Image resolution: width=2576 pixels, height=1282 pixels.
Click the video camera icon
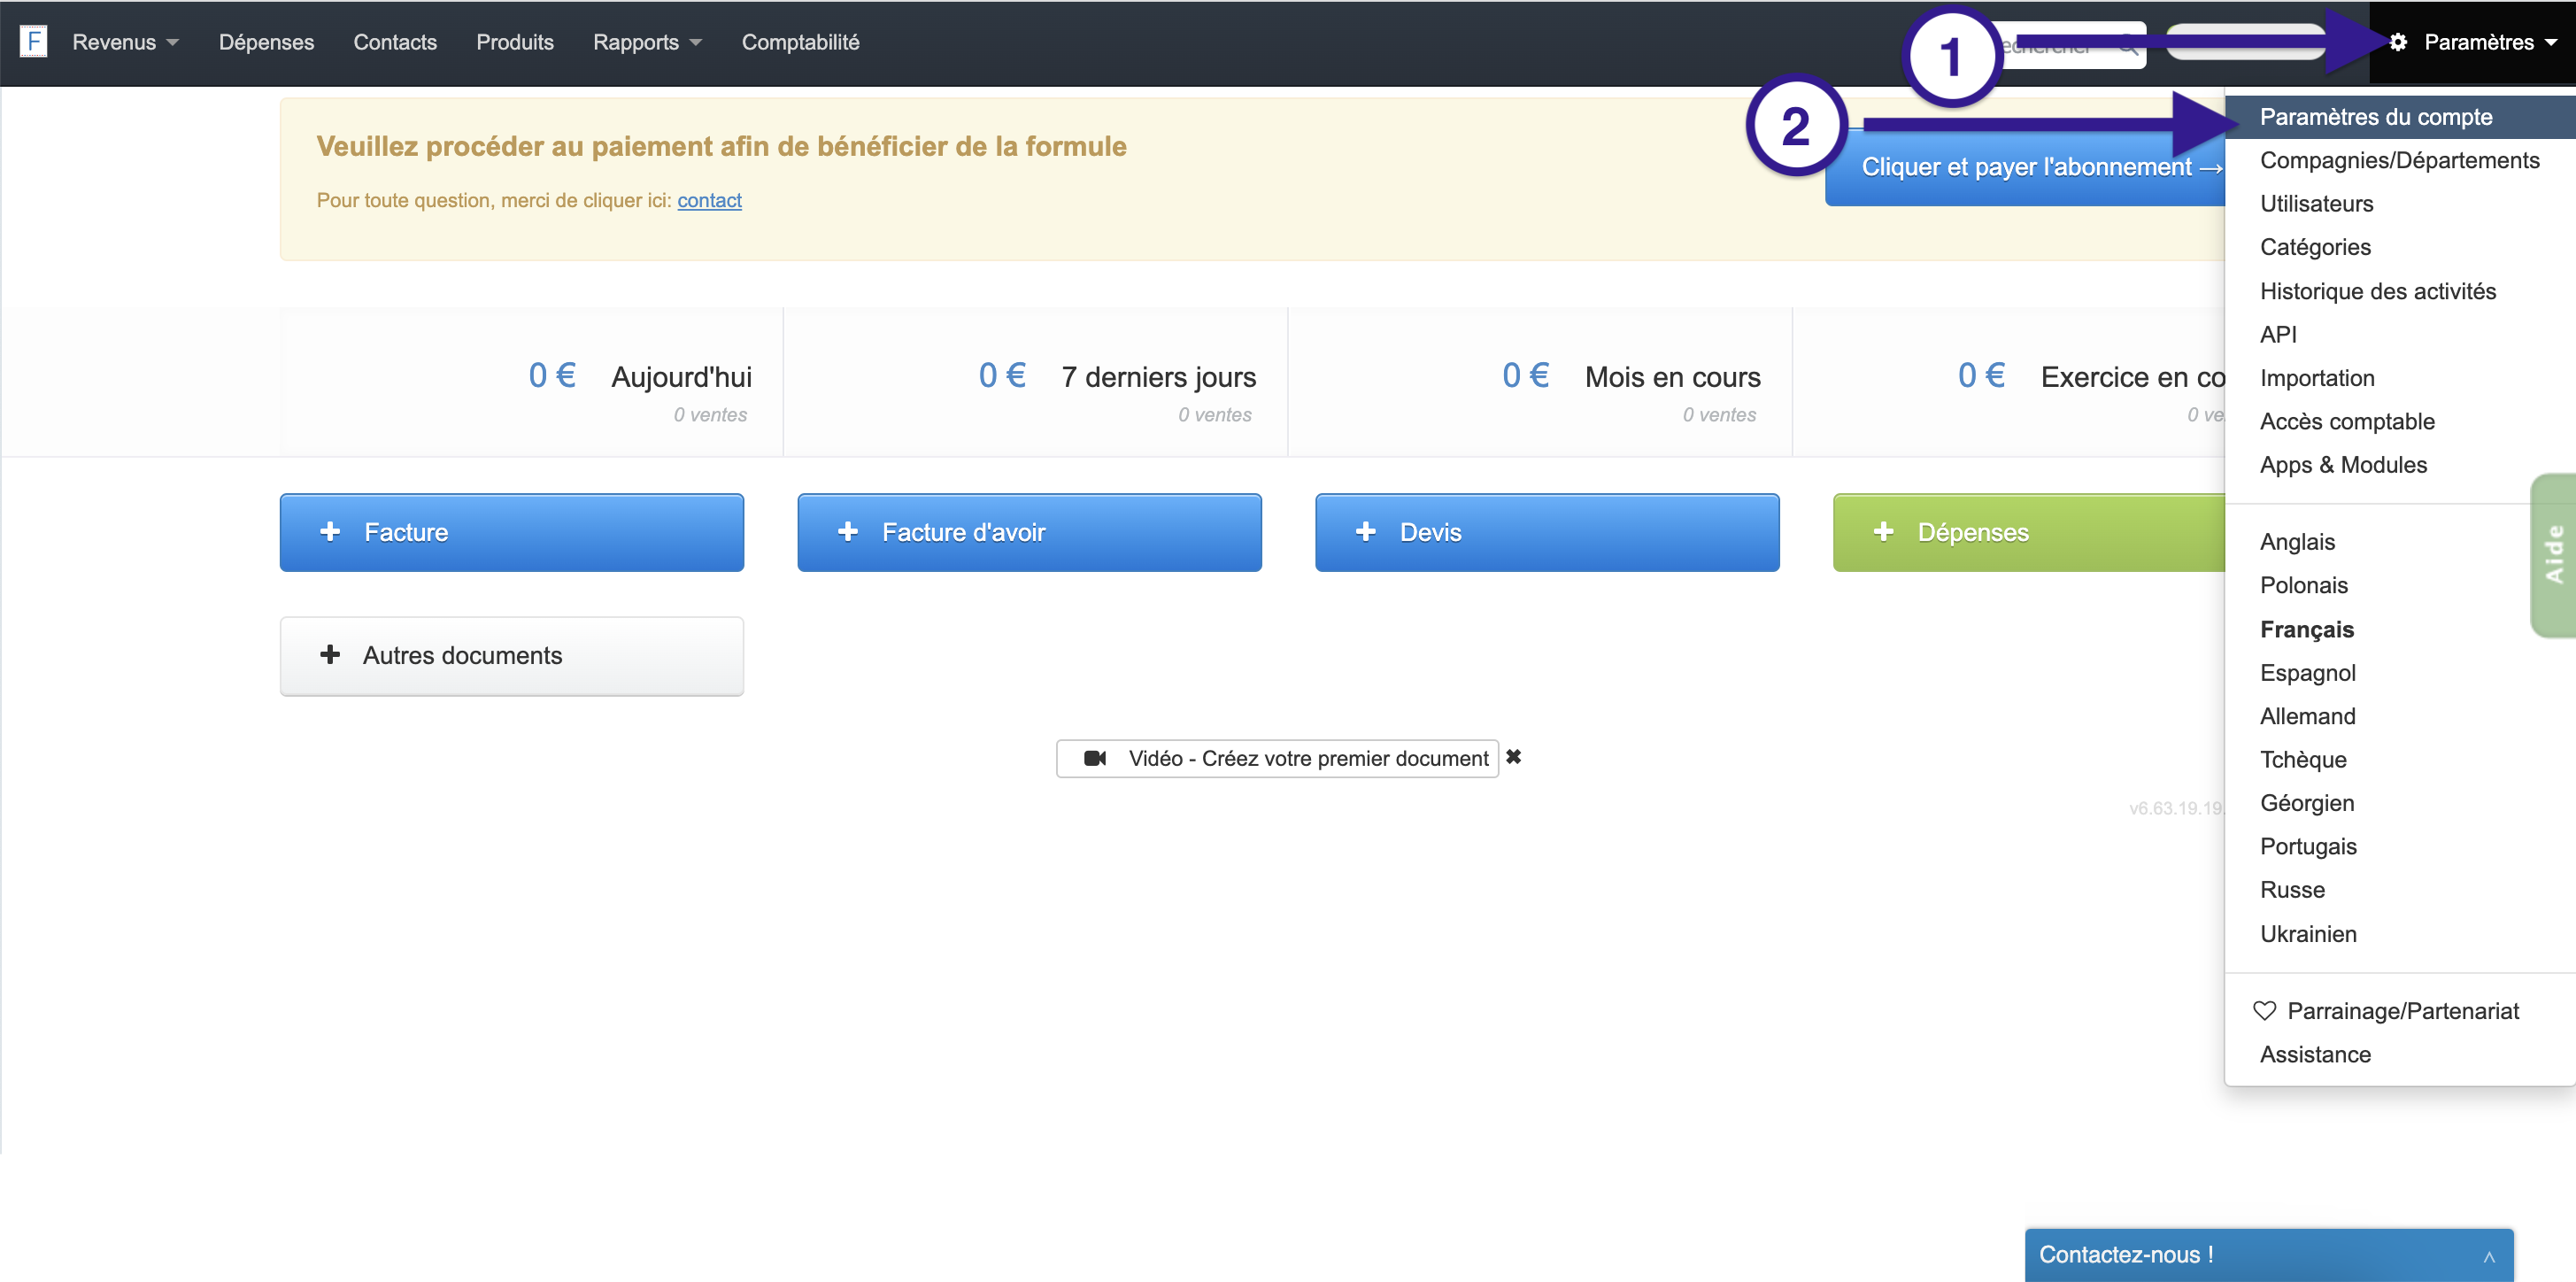1095,758
